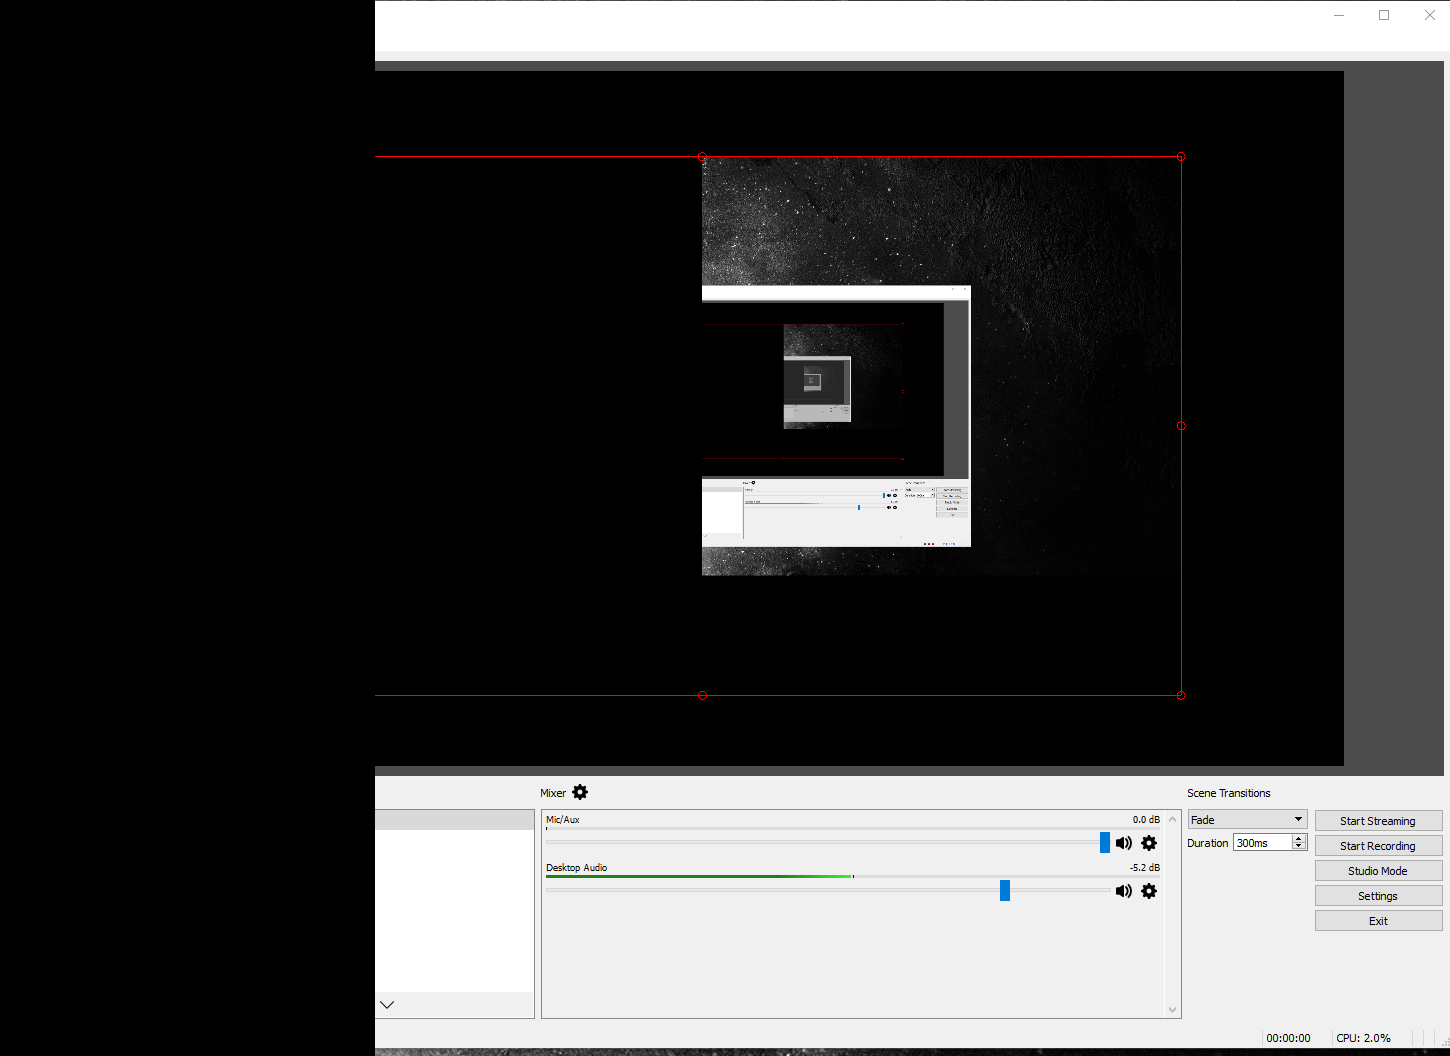Click Mixer scrollbar up arrow
The image size is (1450, 1056).
pyautogui.click(x=1173, y=819)
